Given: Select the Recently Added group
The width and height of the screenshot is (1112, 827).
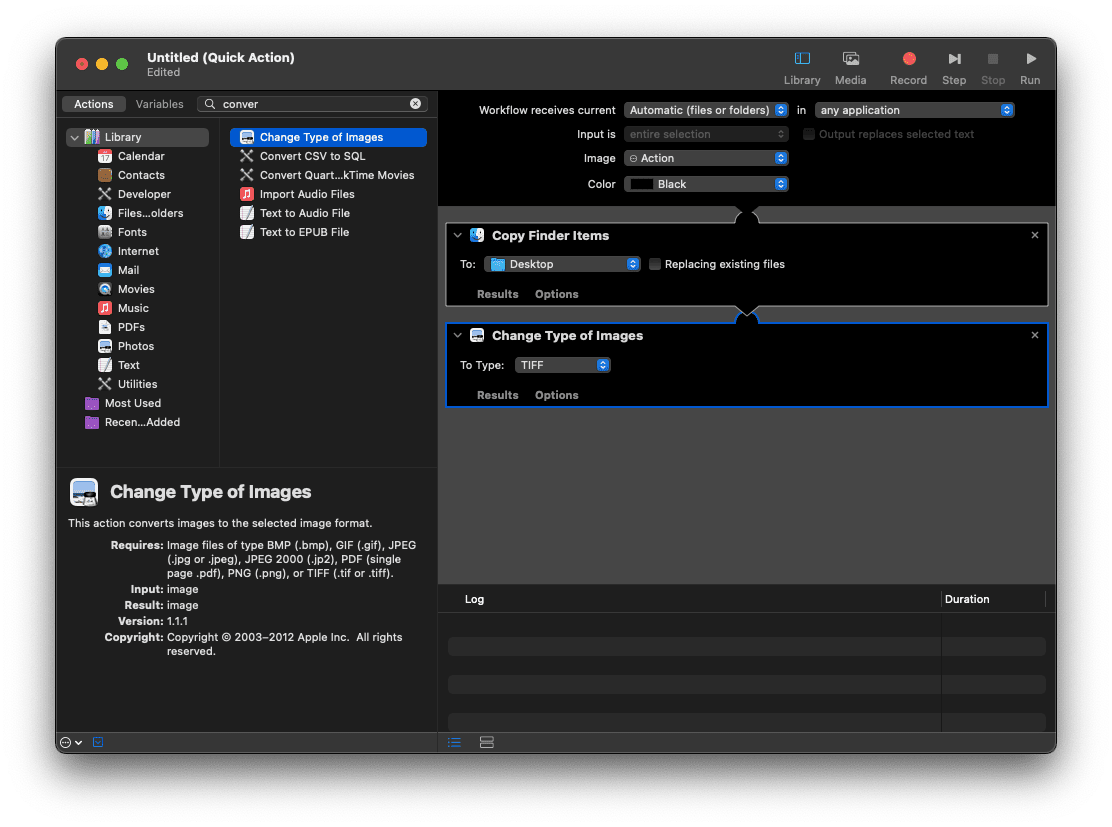Looking at the screenshot, I should (x=142, y=422).
